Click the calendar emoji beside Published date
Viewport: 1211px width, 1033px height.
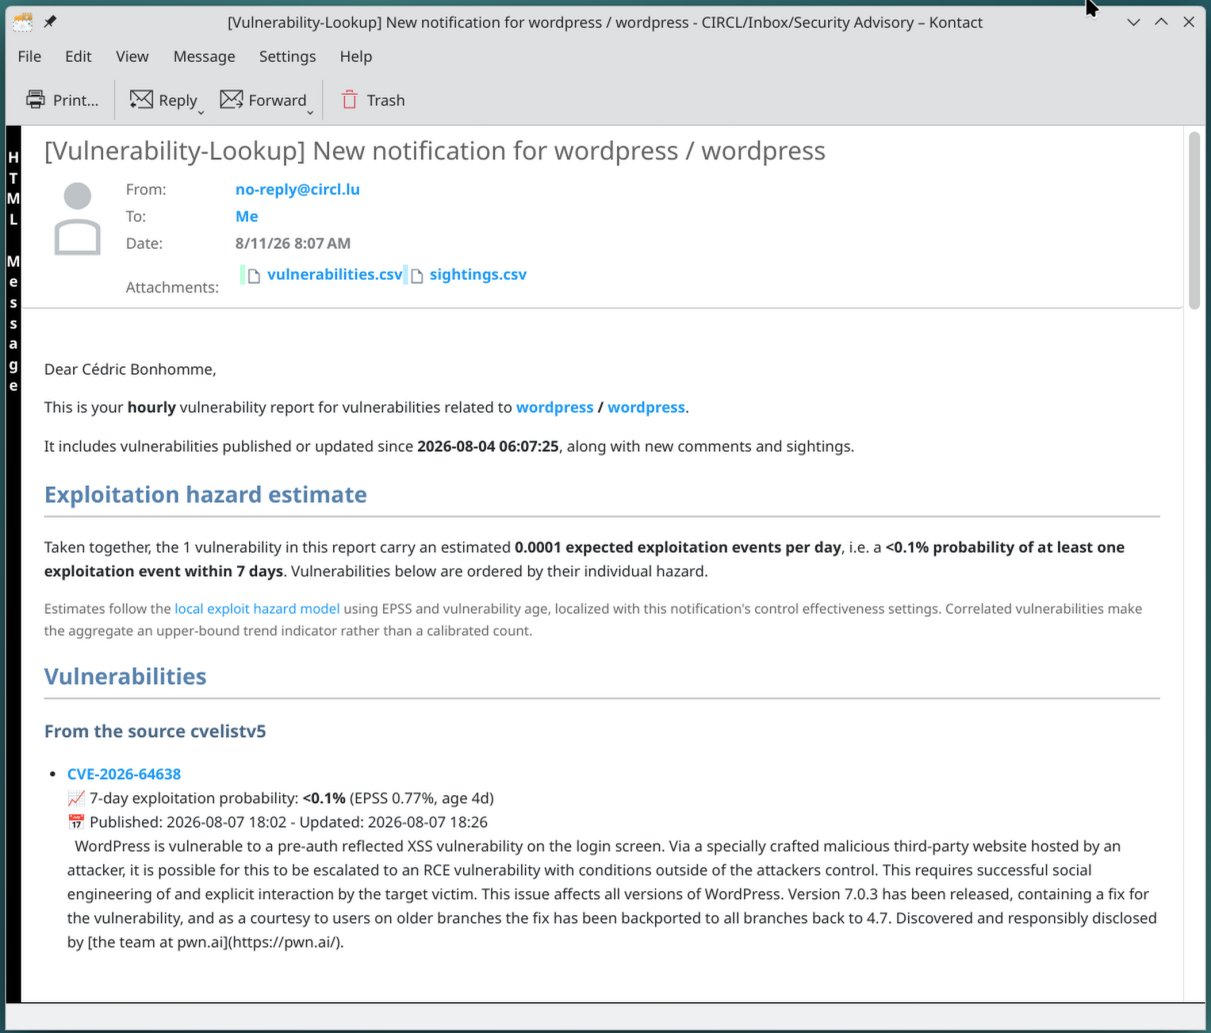click(x=76, y=822)
